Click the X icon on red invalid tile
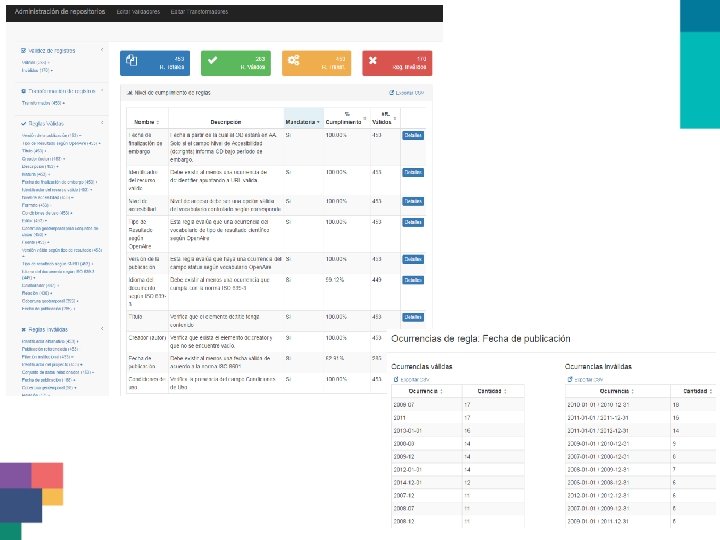Image resolution: width=720 pixels, height=540 pixels. [373, 60]
